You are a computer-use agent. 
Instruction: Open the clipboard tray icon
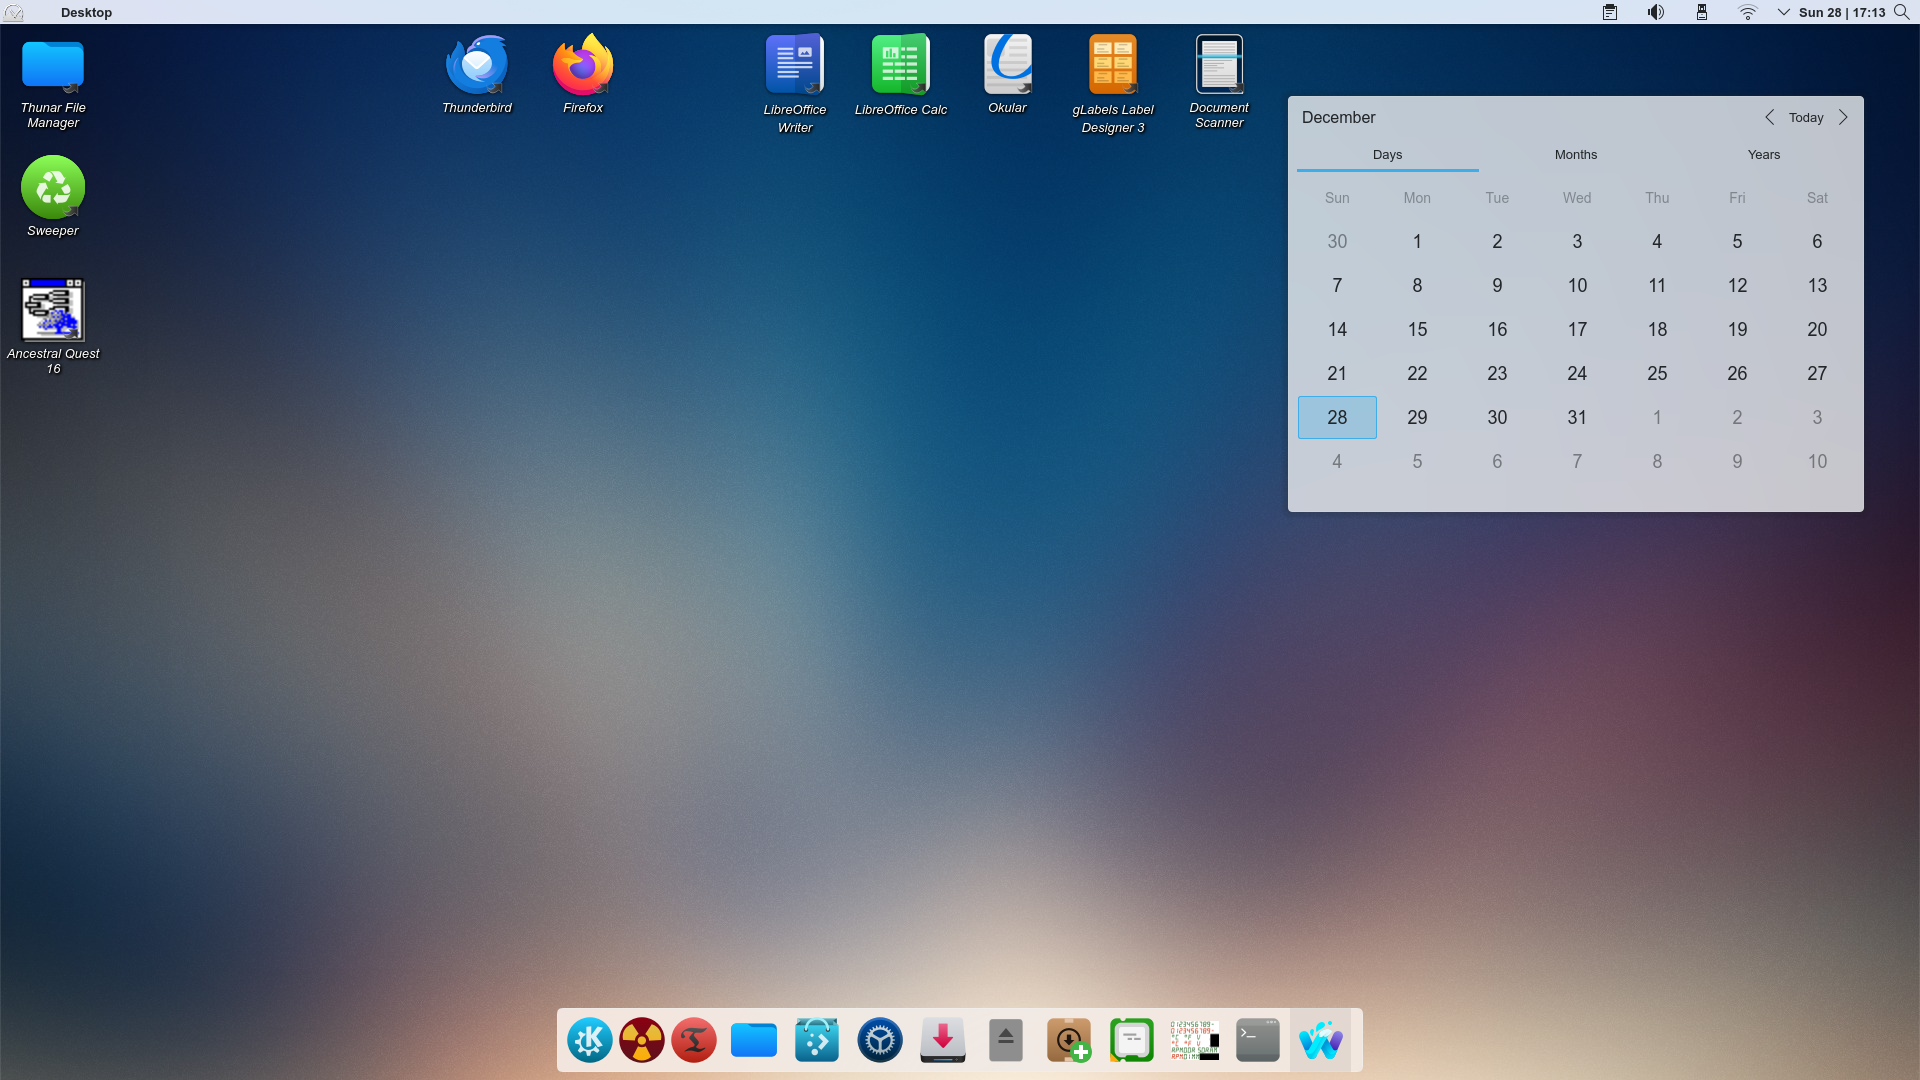(x=1610, y=13)
